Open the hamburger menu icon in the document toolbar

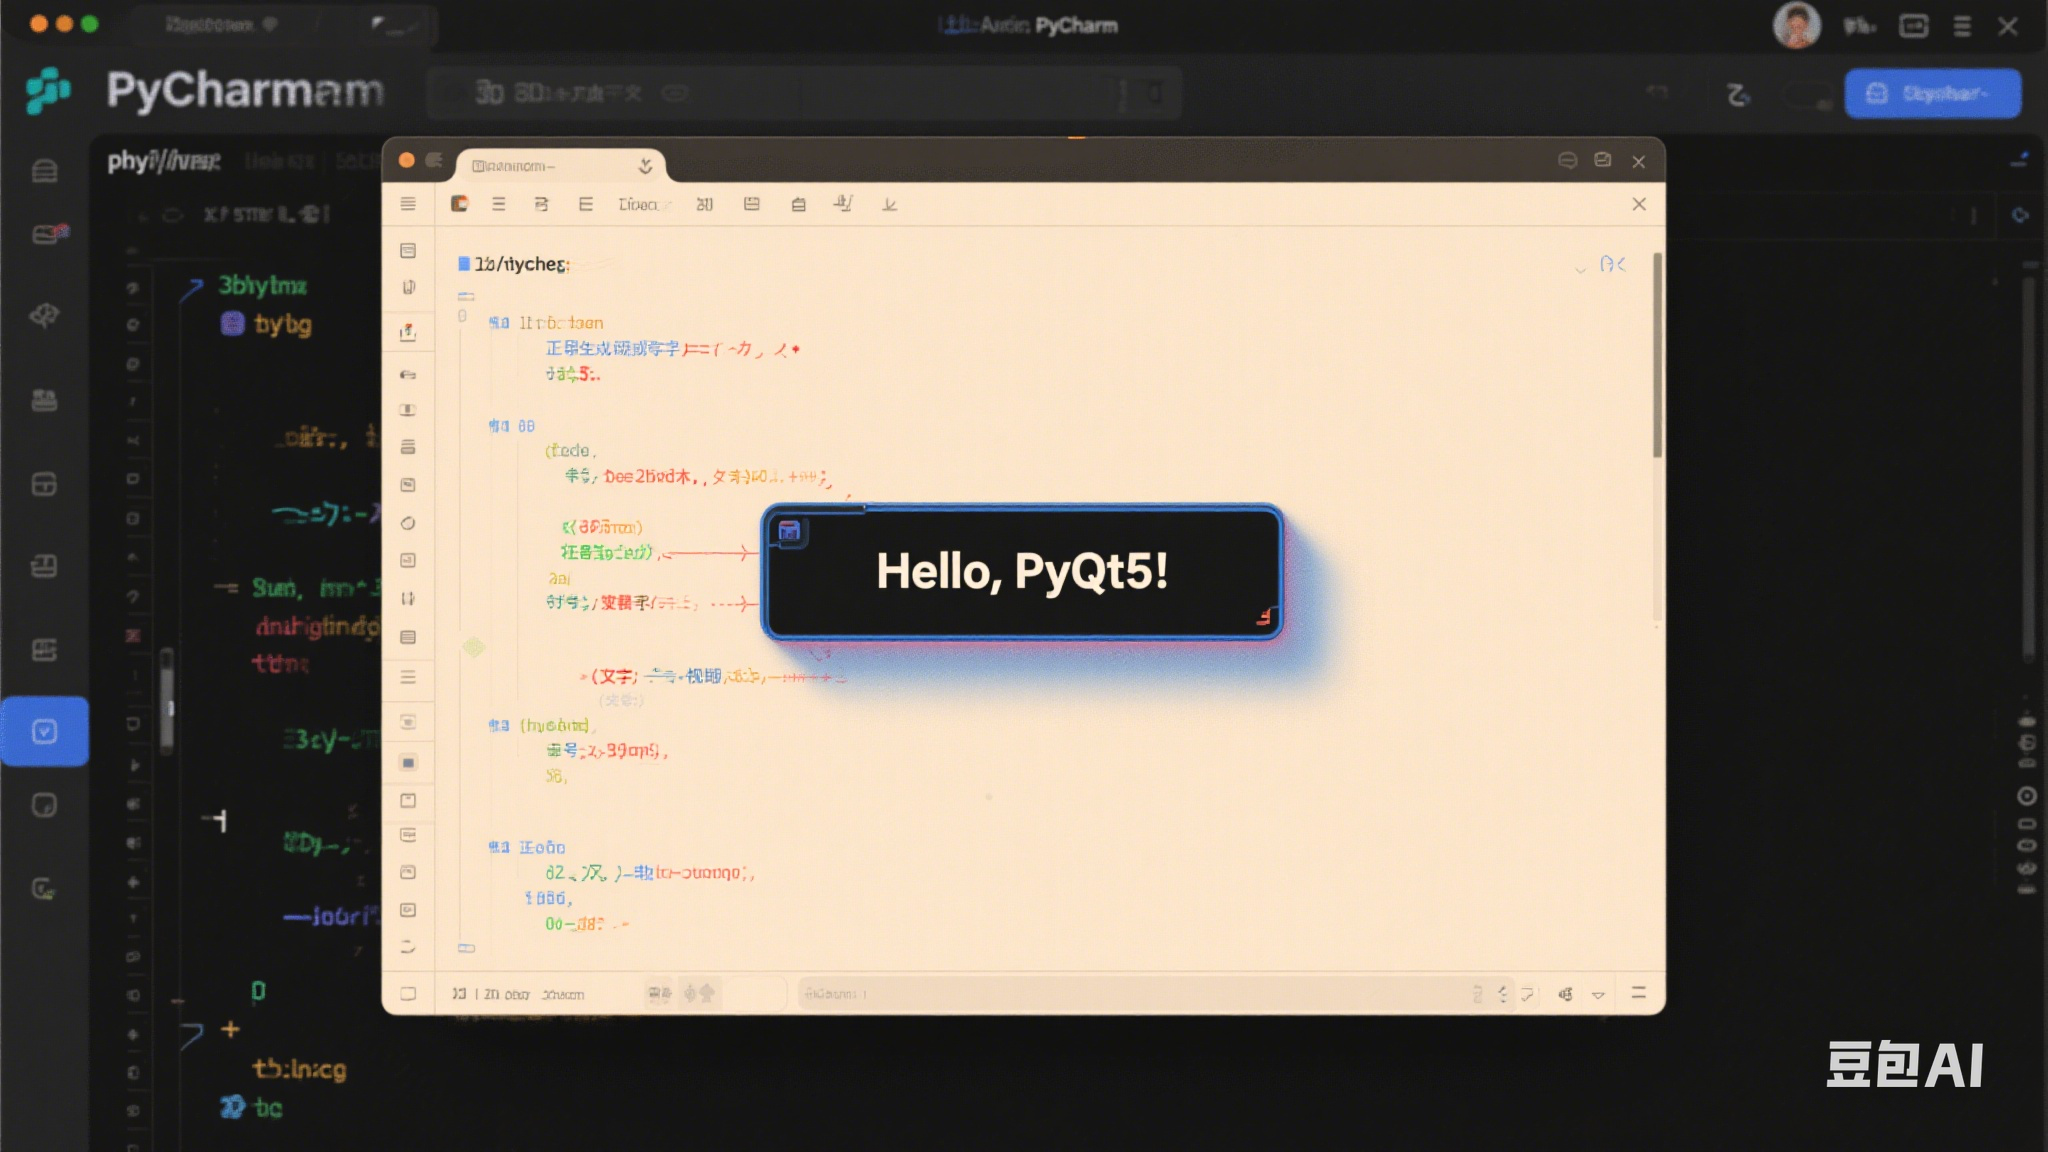click(x=407, y=204)
